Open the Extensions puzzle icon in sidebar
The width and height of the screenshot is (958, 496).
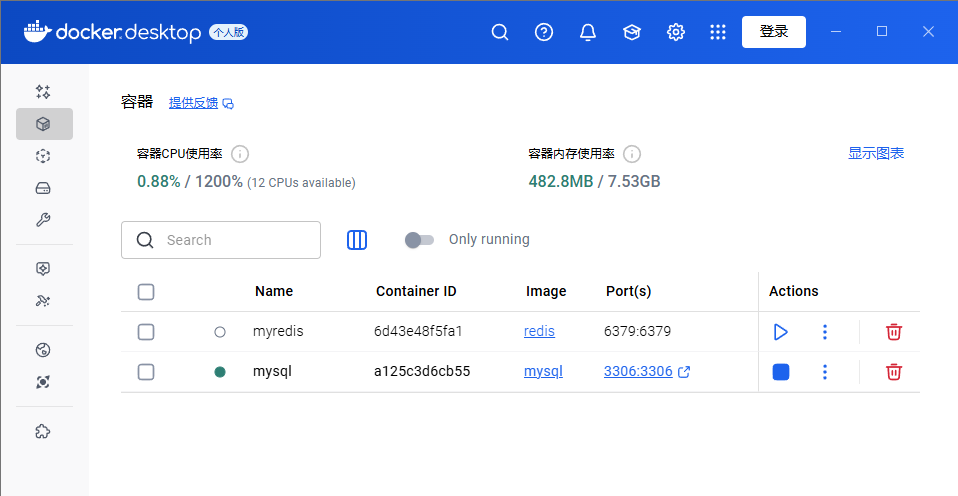click(43, 432)
